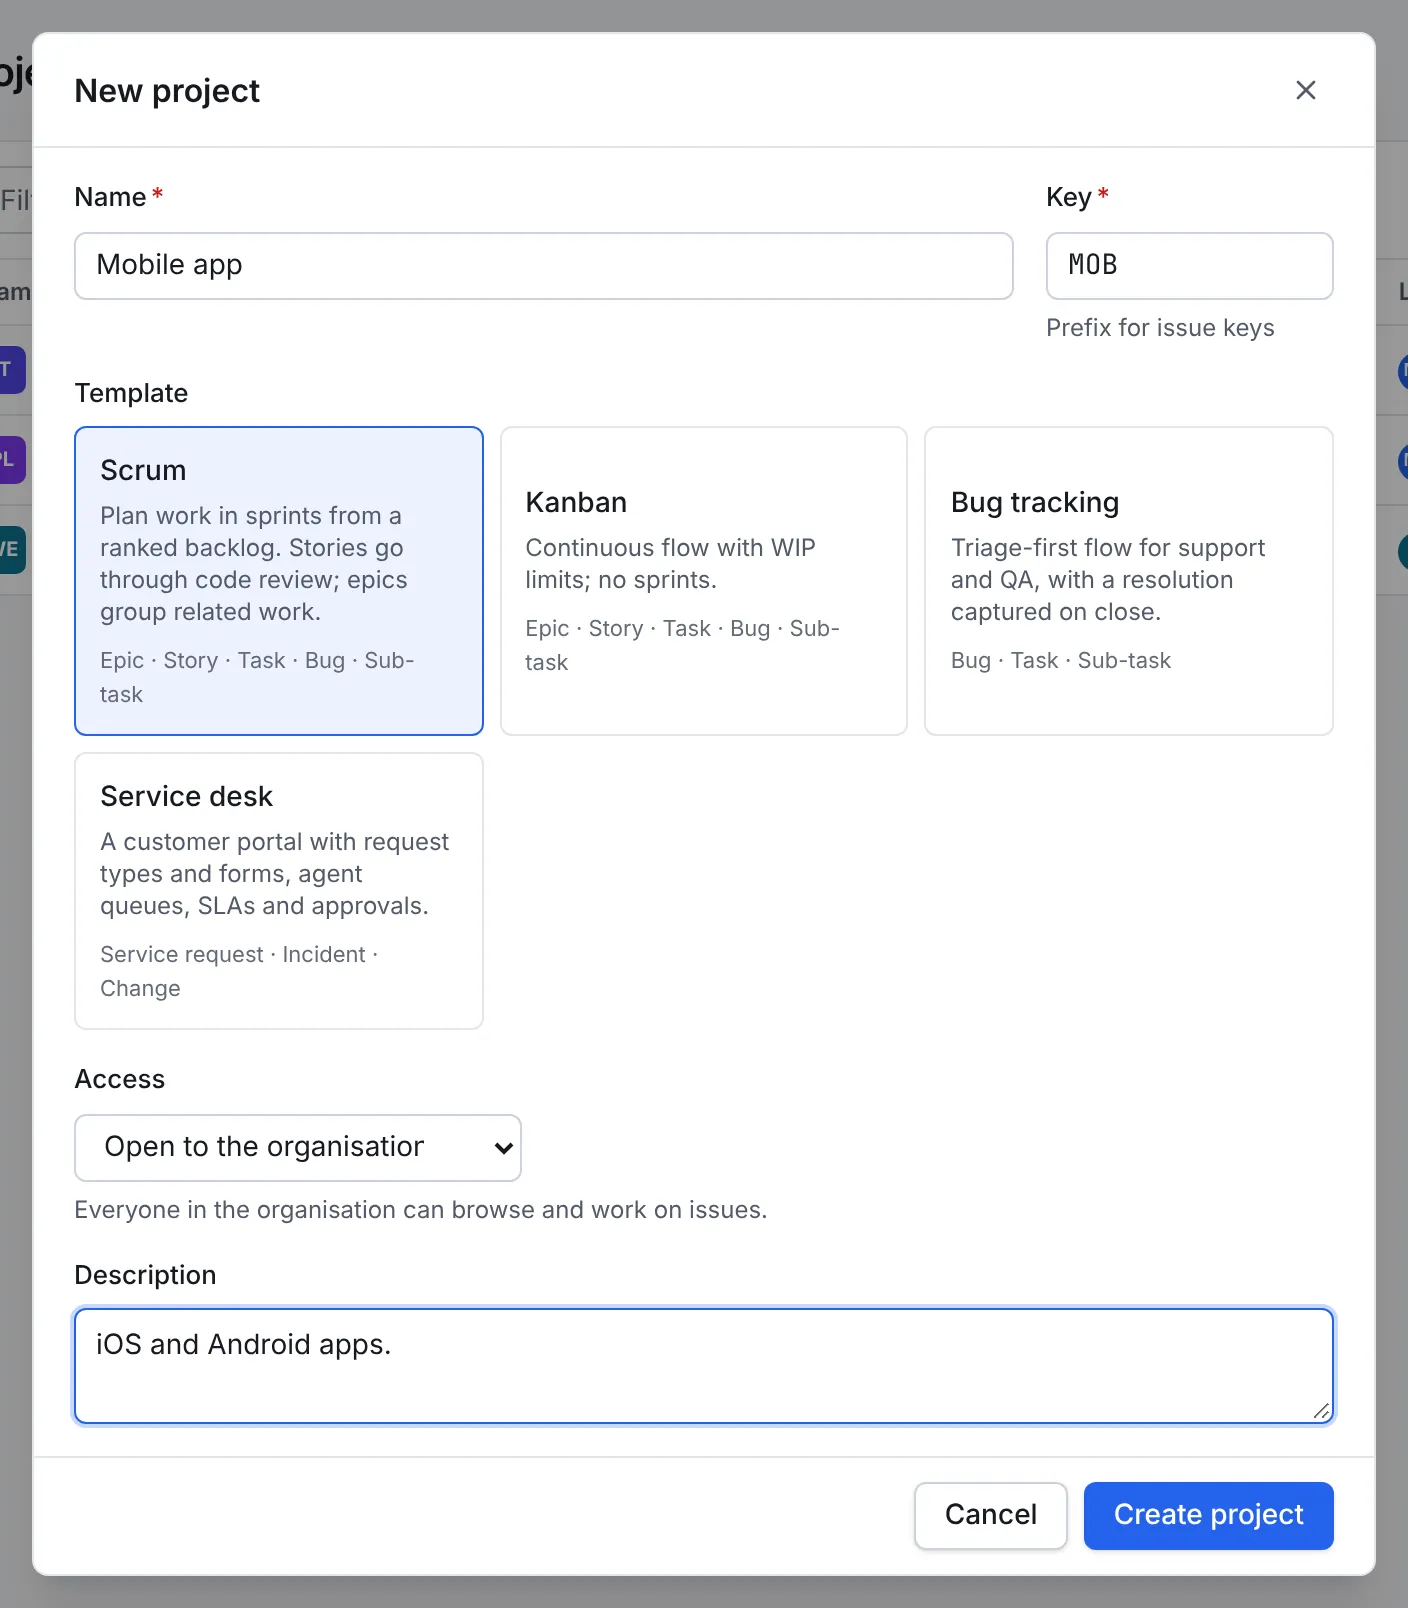Click the Key field label
Viewport: 1408px width, 1608px height.
click(x=1069, y=197)
